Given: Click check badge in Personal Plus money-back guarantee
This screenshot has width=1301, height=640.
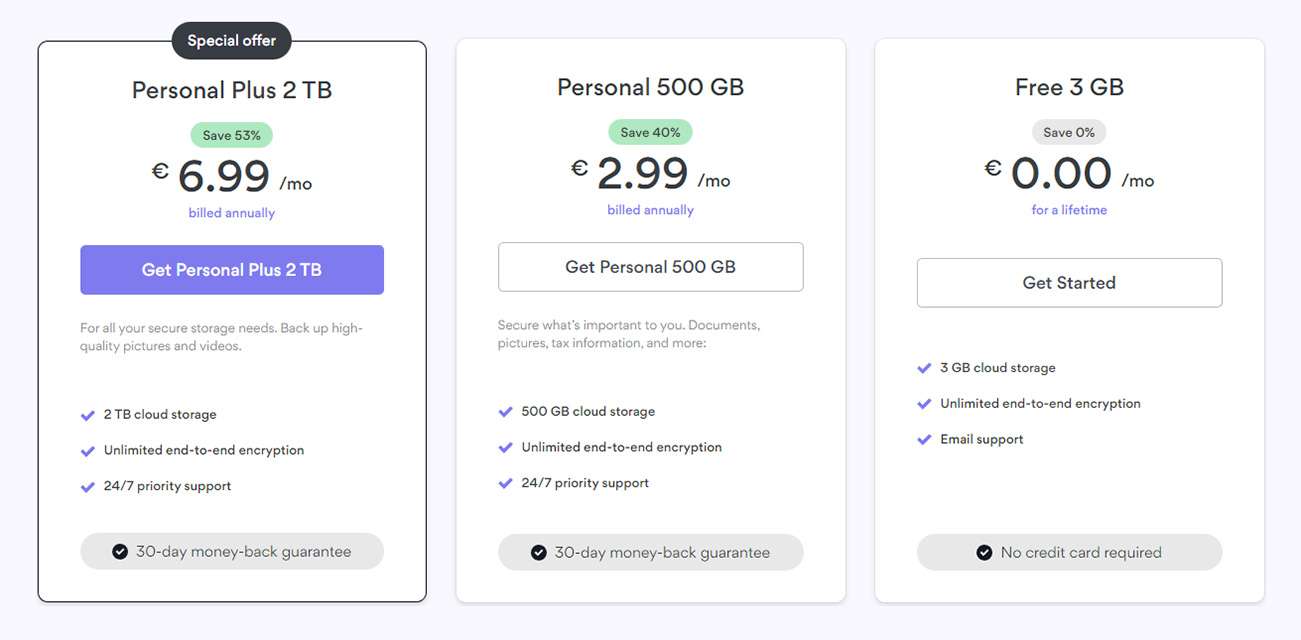Looking at the screenshot, I should [x=120, y=551].
